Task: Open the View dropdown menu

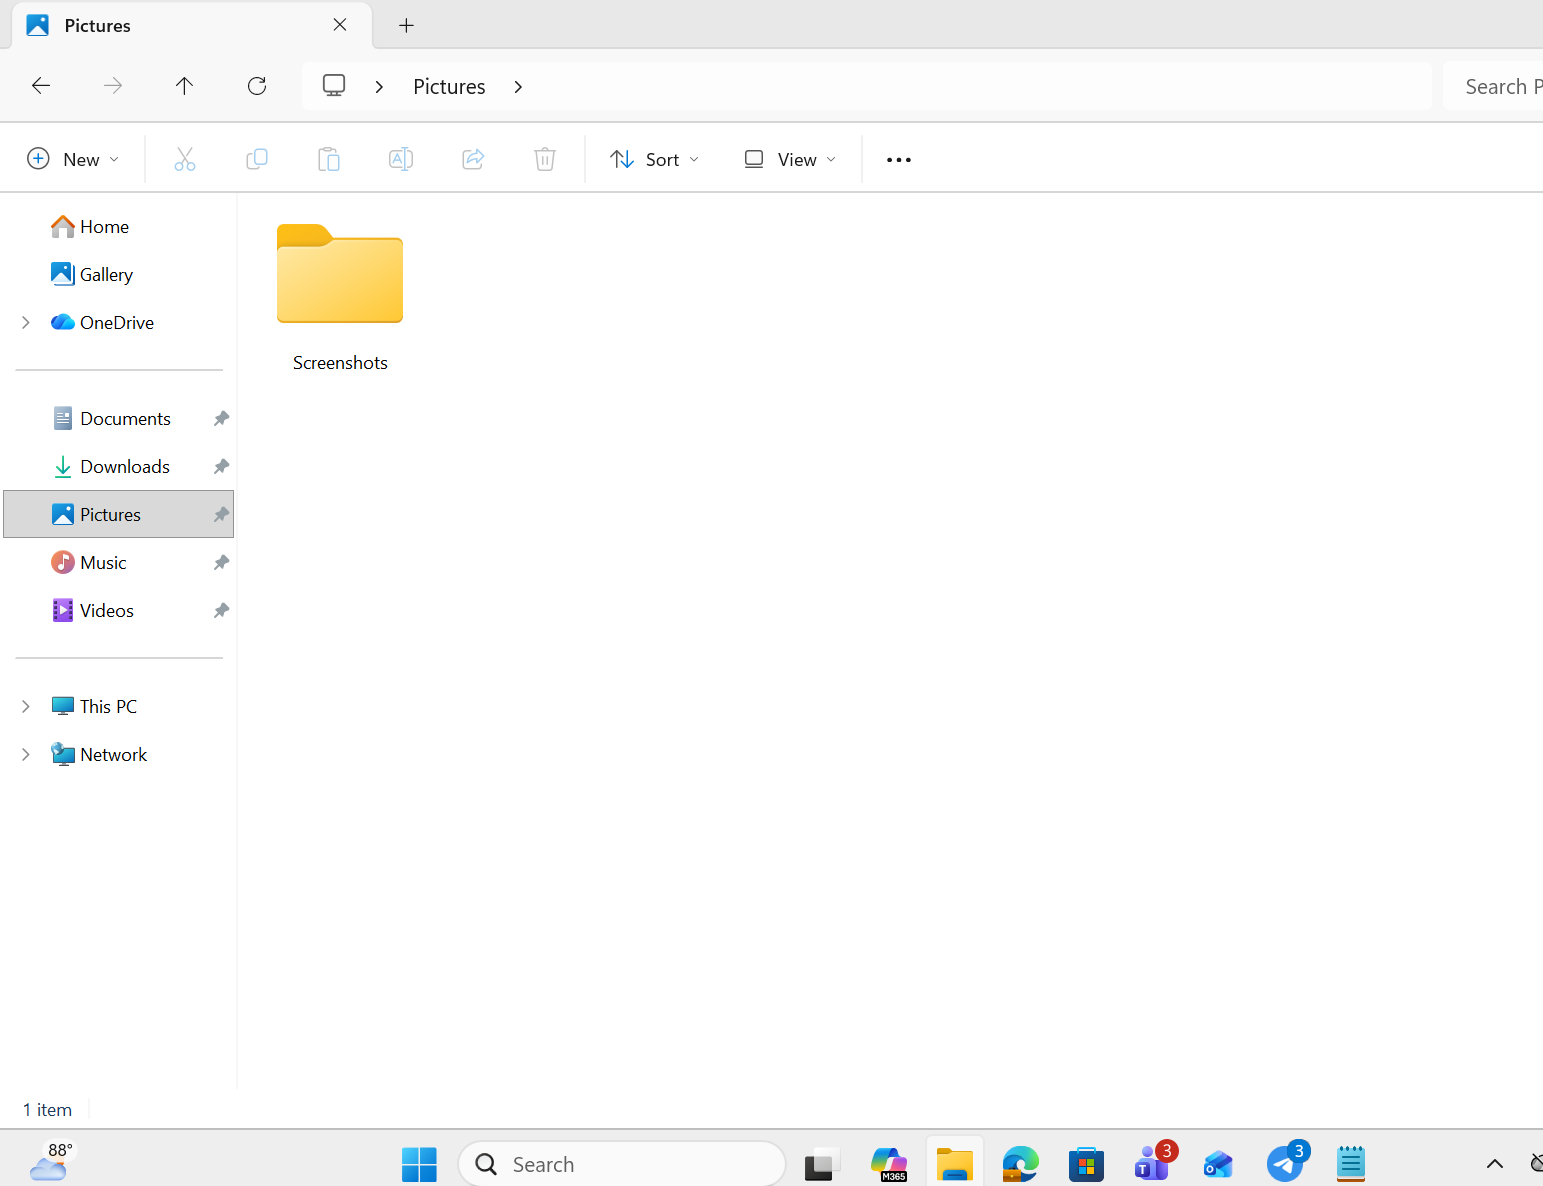Action: click(x=790, y=159)
